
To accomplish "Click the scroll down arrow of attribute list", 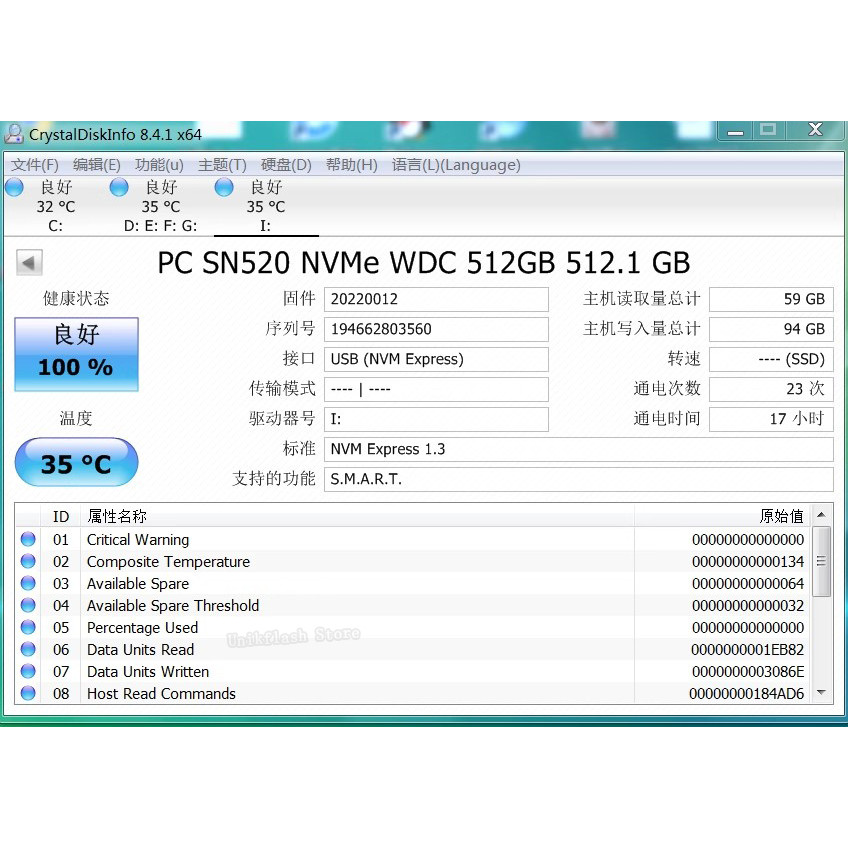I will click(822, 692).
